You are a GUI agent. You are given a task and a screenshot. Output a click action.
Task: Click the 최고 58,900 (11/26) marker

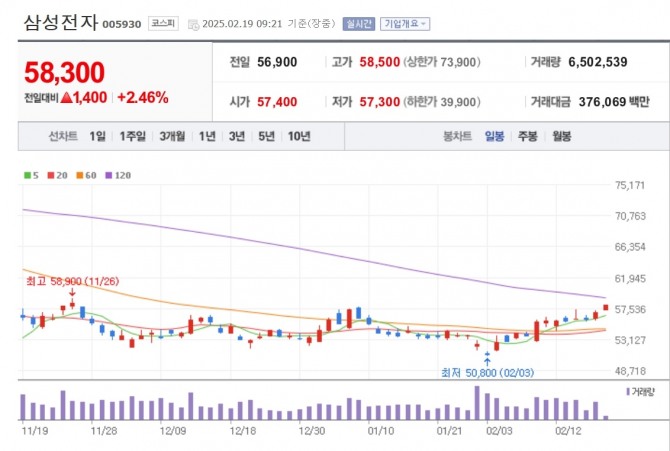point(73,281)
